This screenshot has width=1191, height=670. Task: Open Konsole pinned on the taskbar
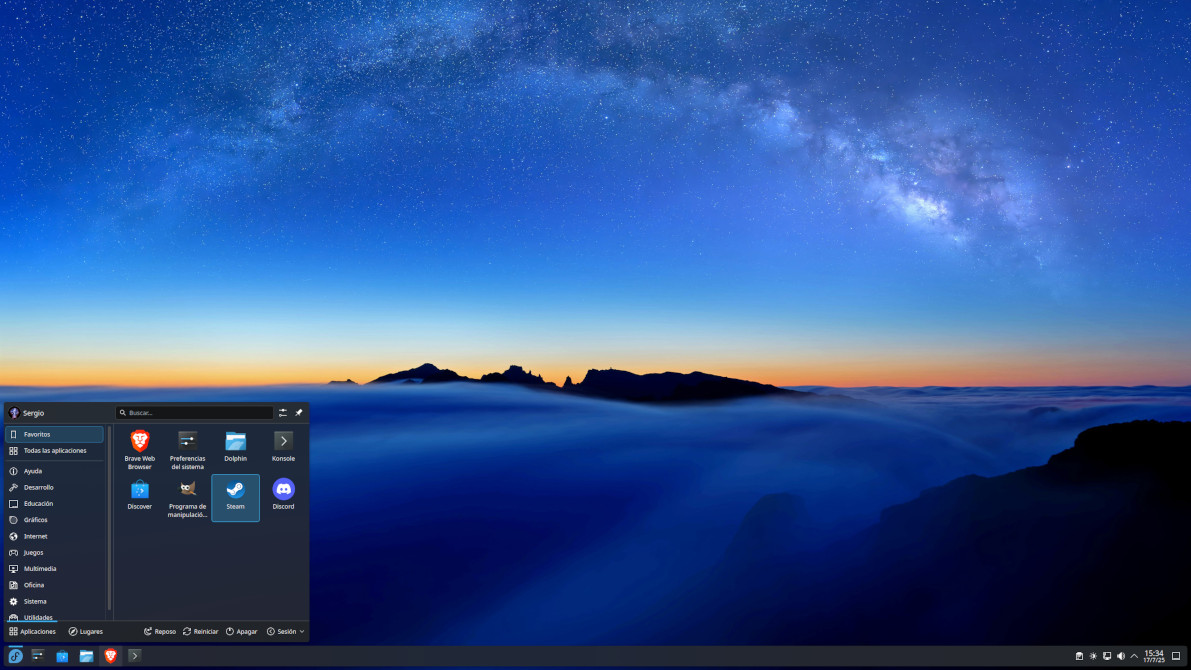(134, 656)
